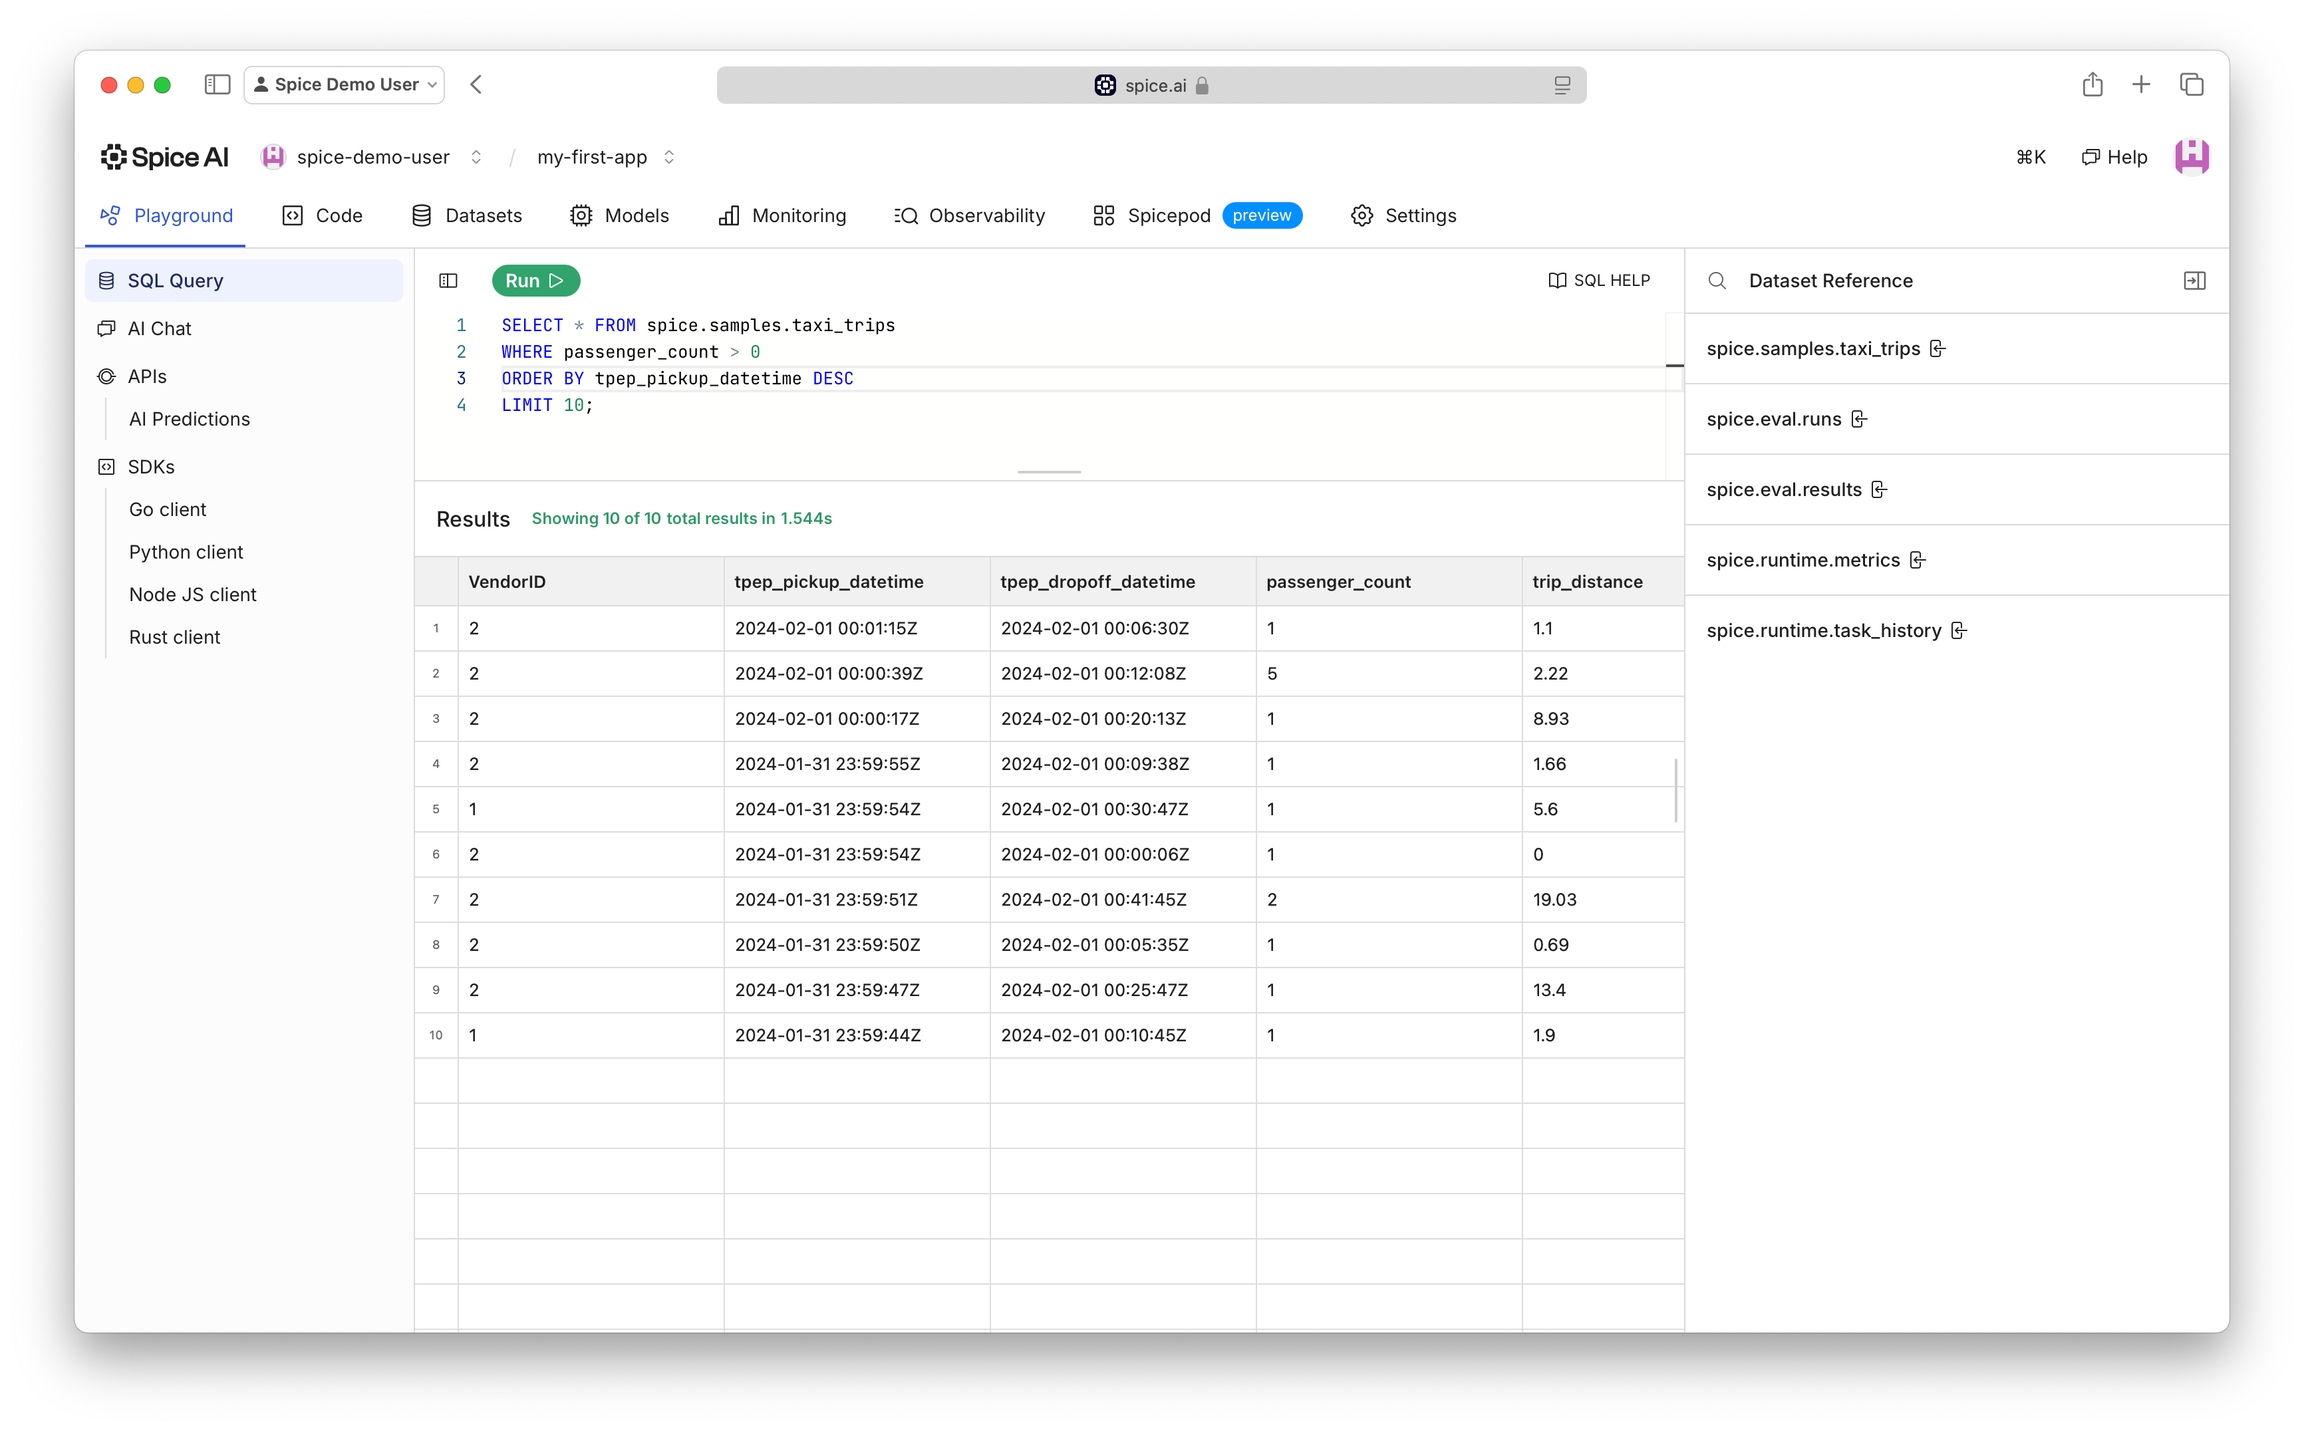Switch to the Datasets tab

click(467, 216)
